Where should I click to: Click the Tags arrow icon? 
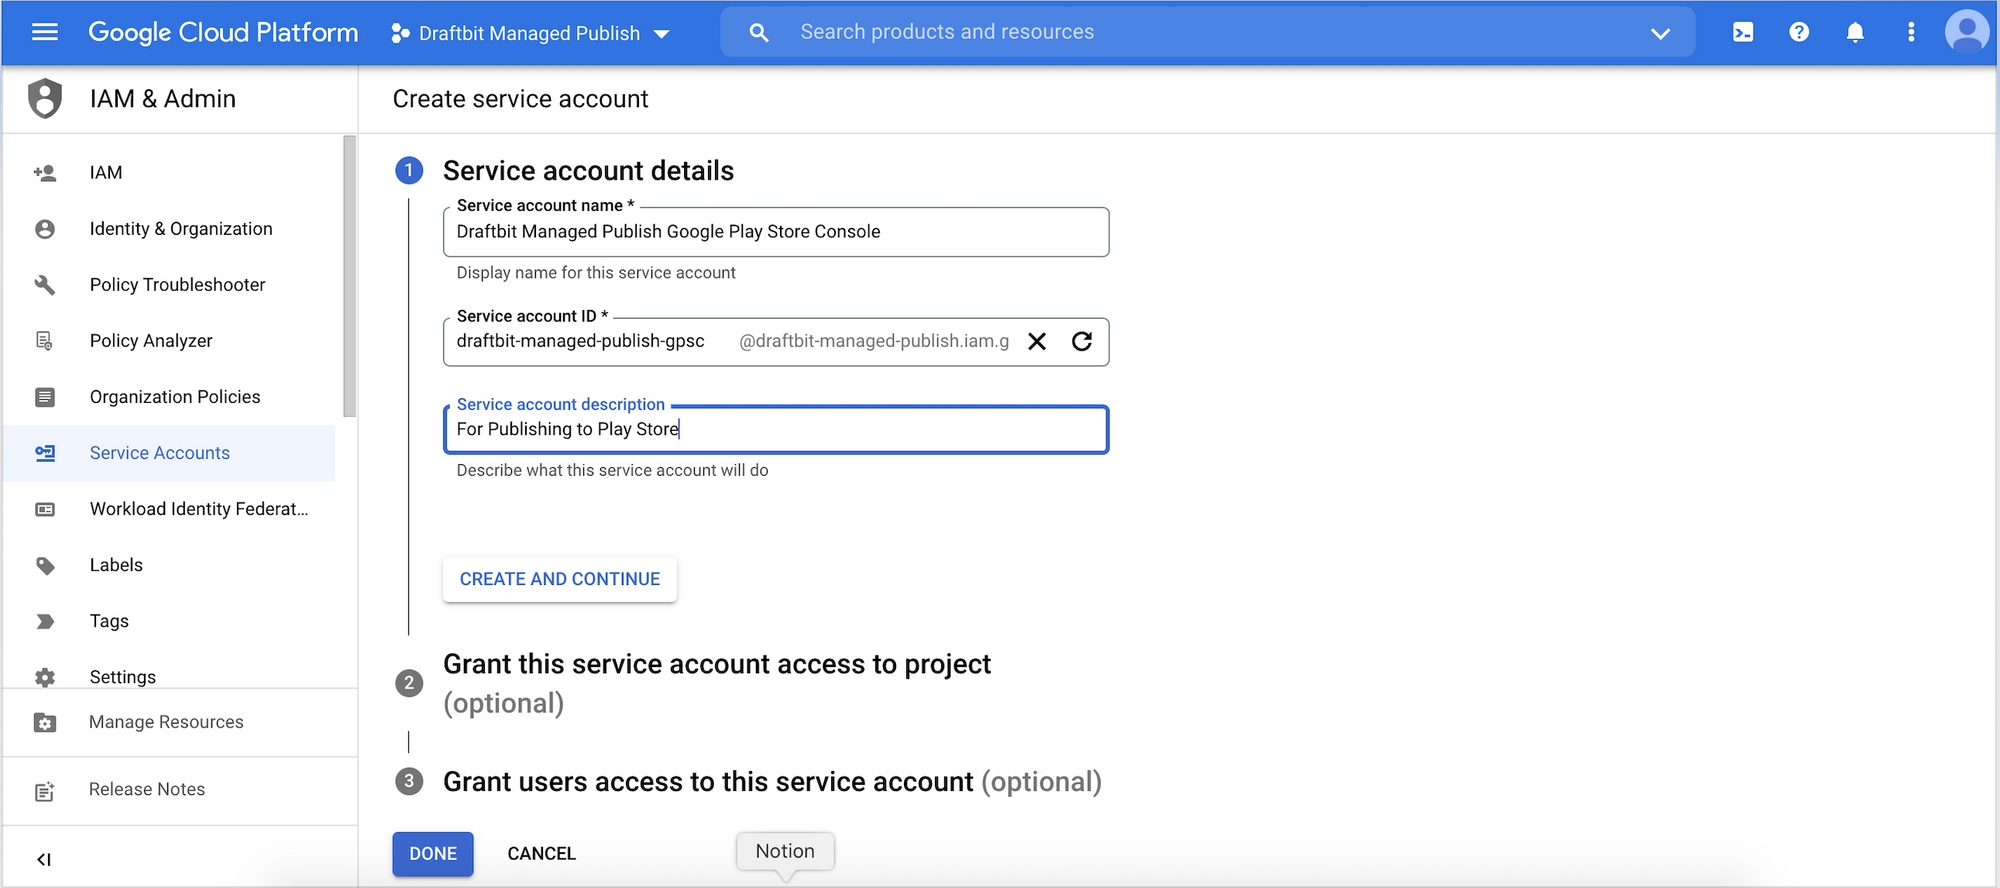(x=45, y=621)
